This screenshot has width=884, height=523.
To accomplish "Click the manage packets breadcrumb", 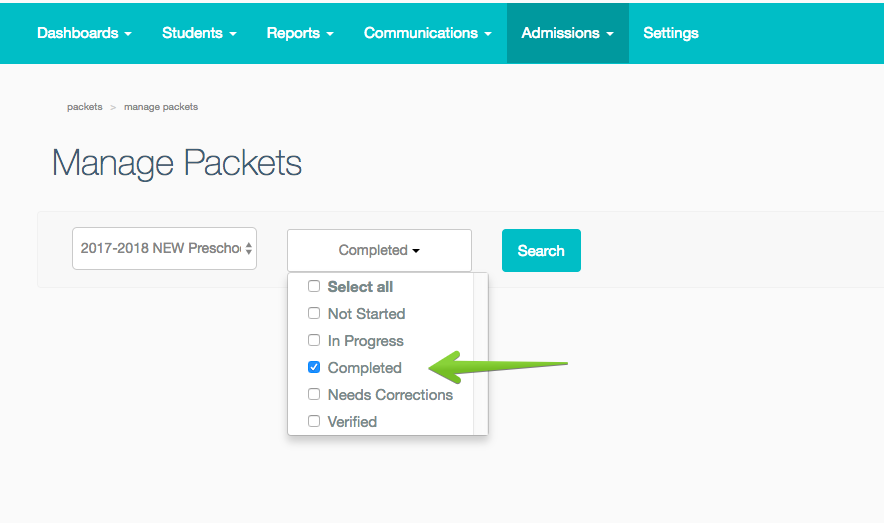I will tap(161, 107).
